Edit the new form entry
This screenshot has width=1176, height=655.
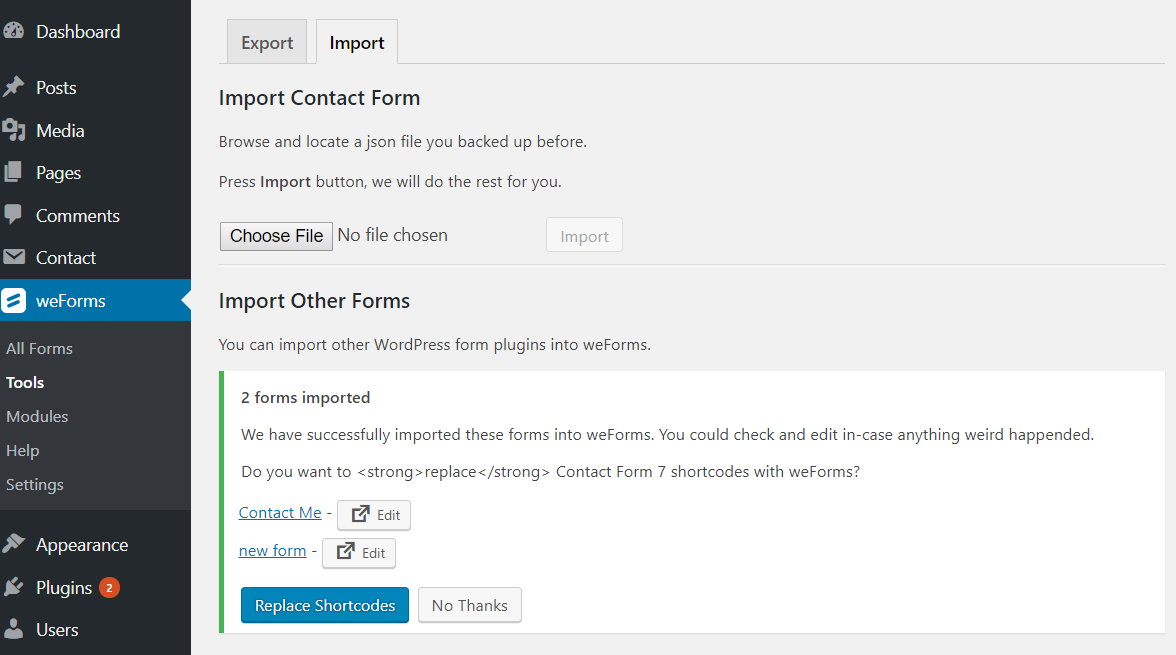(359, 553)
